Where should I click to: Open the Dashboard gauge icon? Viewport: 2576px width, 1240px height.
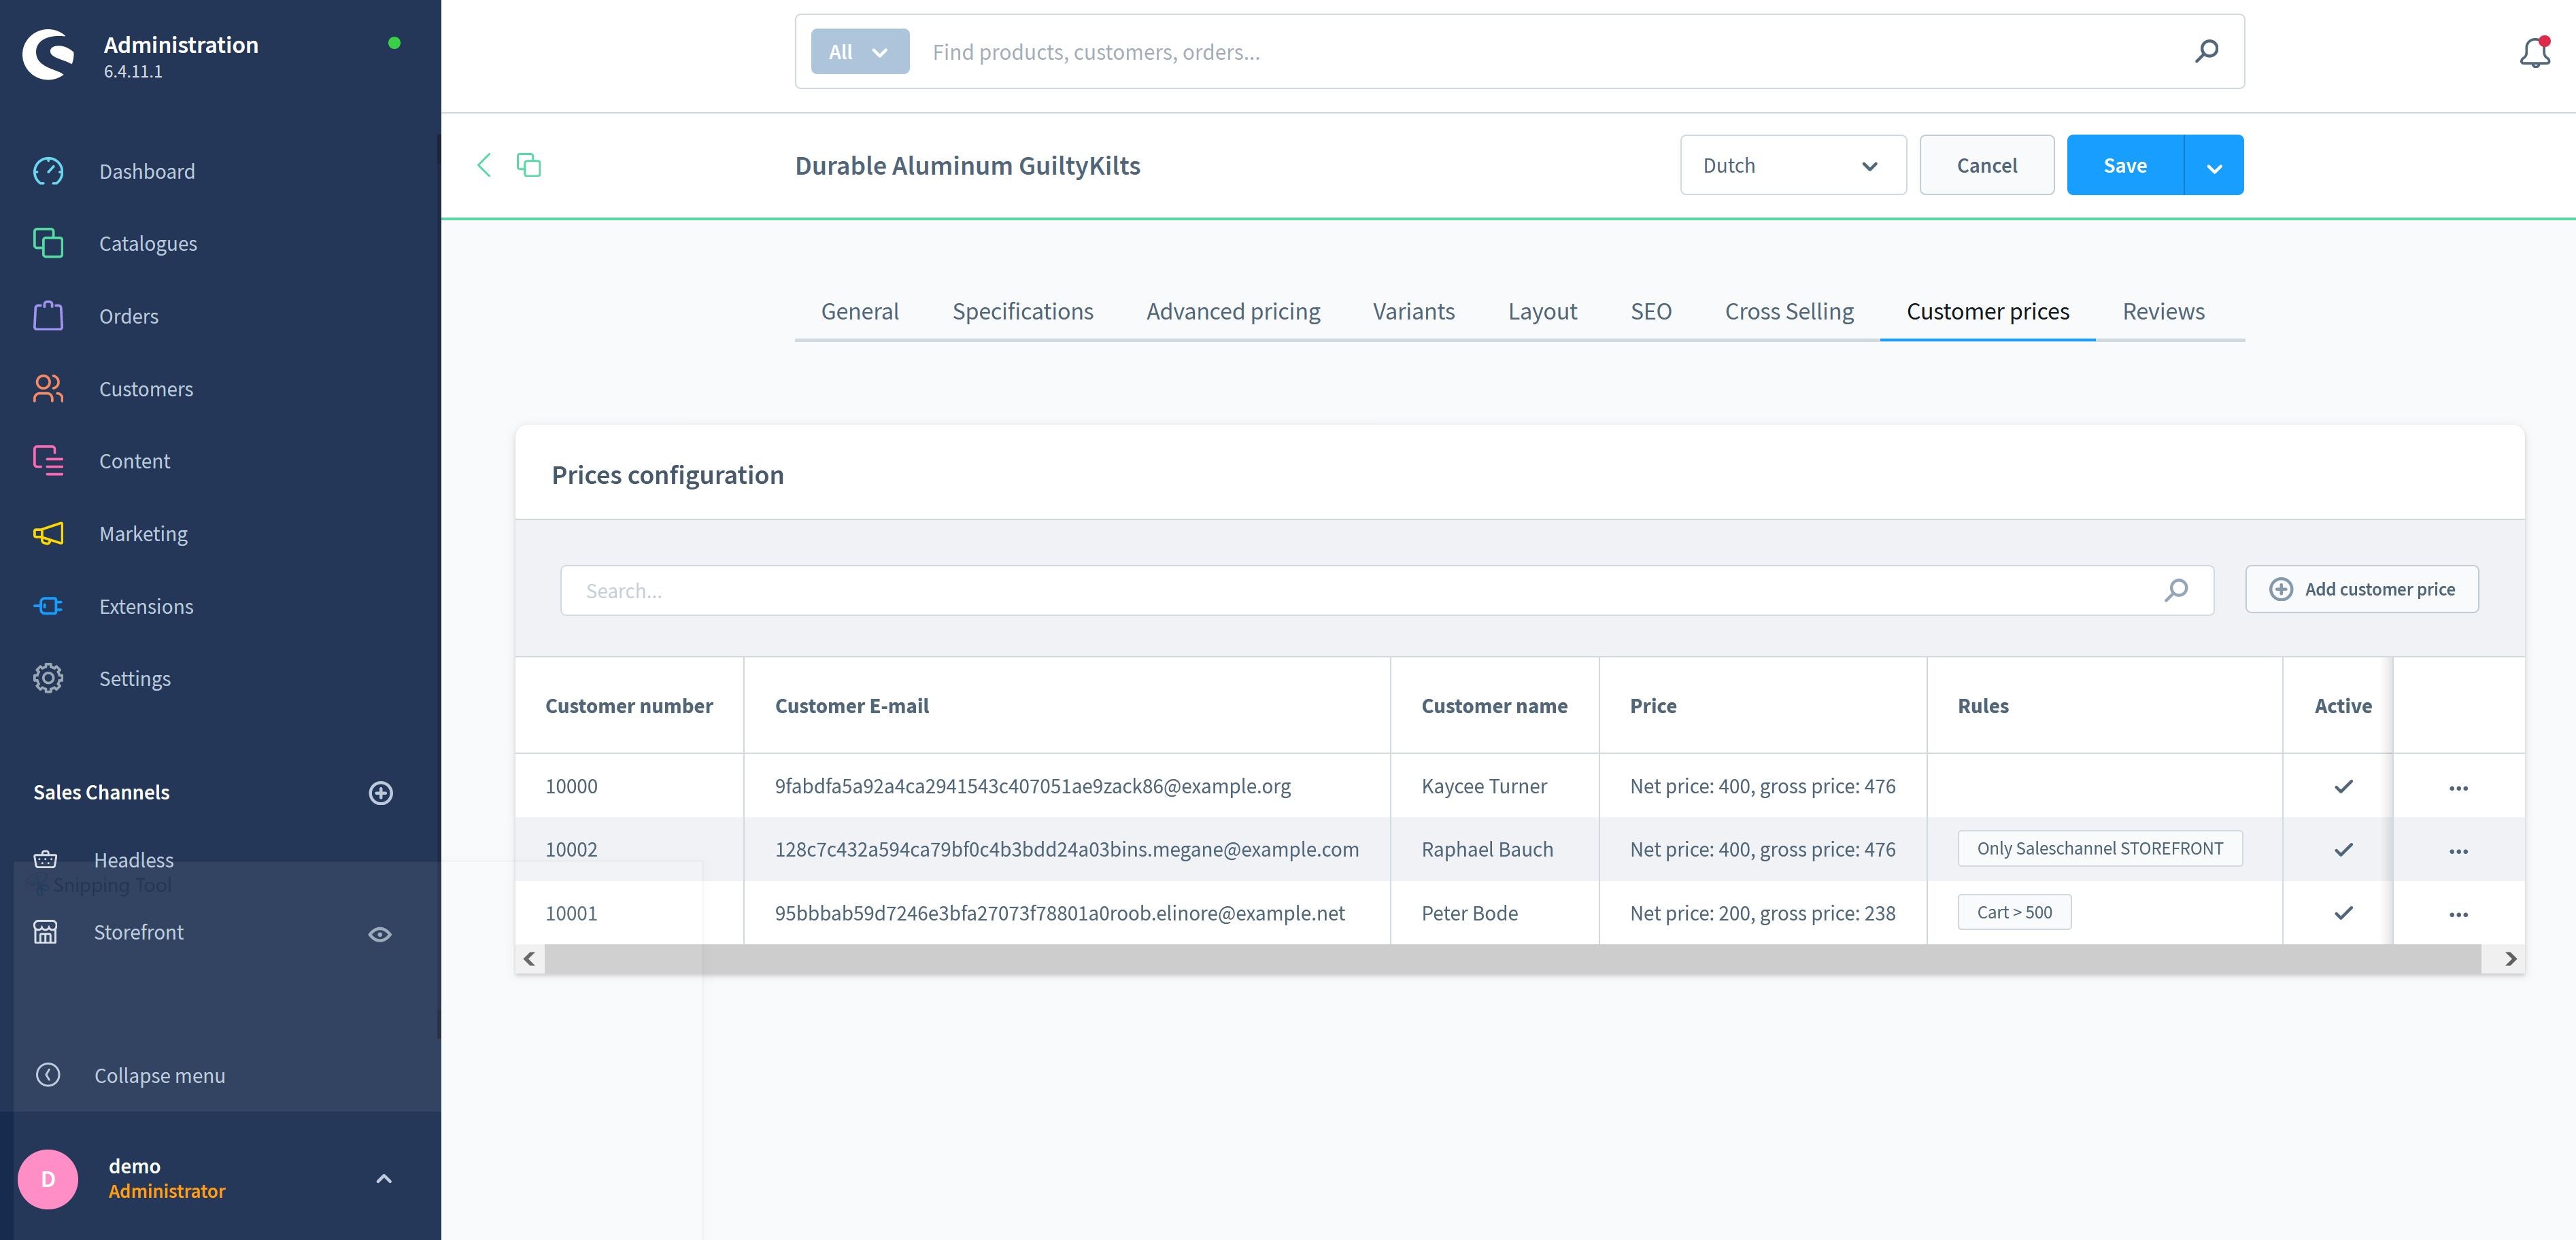tap(48, 171)
